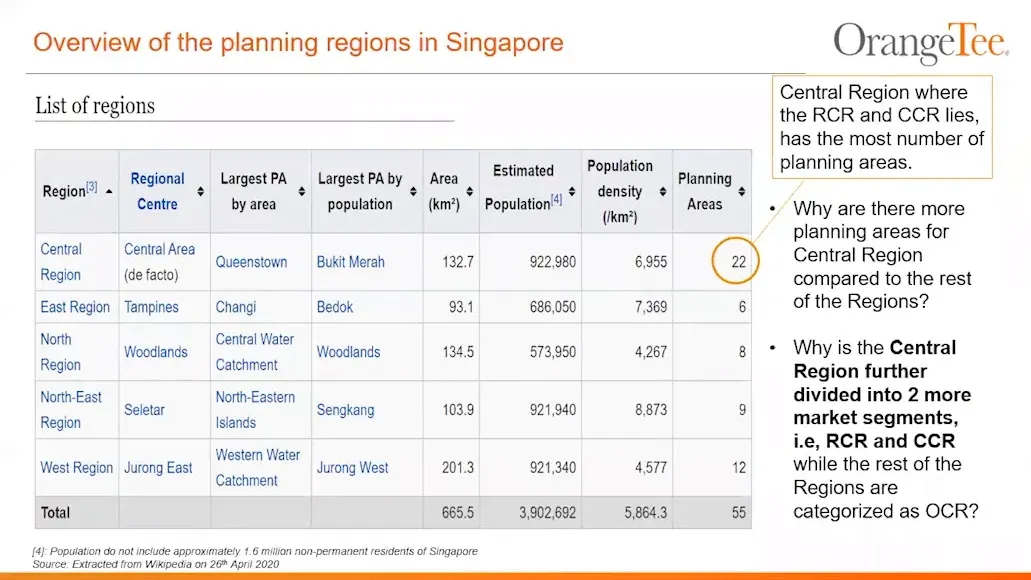Sort the Planning Areas column

click(x=741, y=191)
